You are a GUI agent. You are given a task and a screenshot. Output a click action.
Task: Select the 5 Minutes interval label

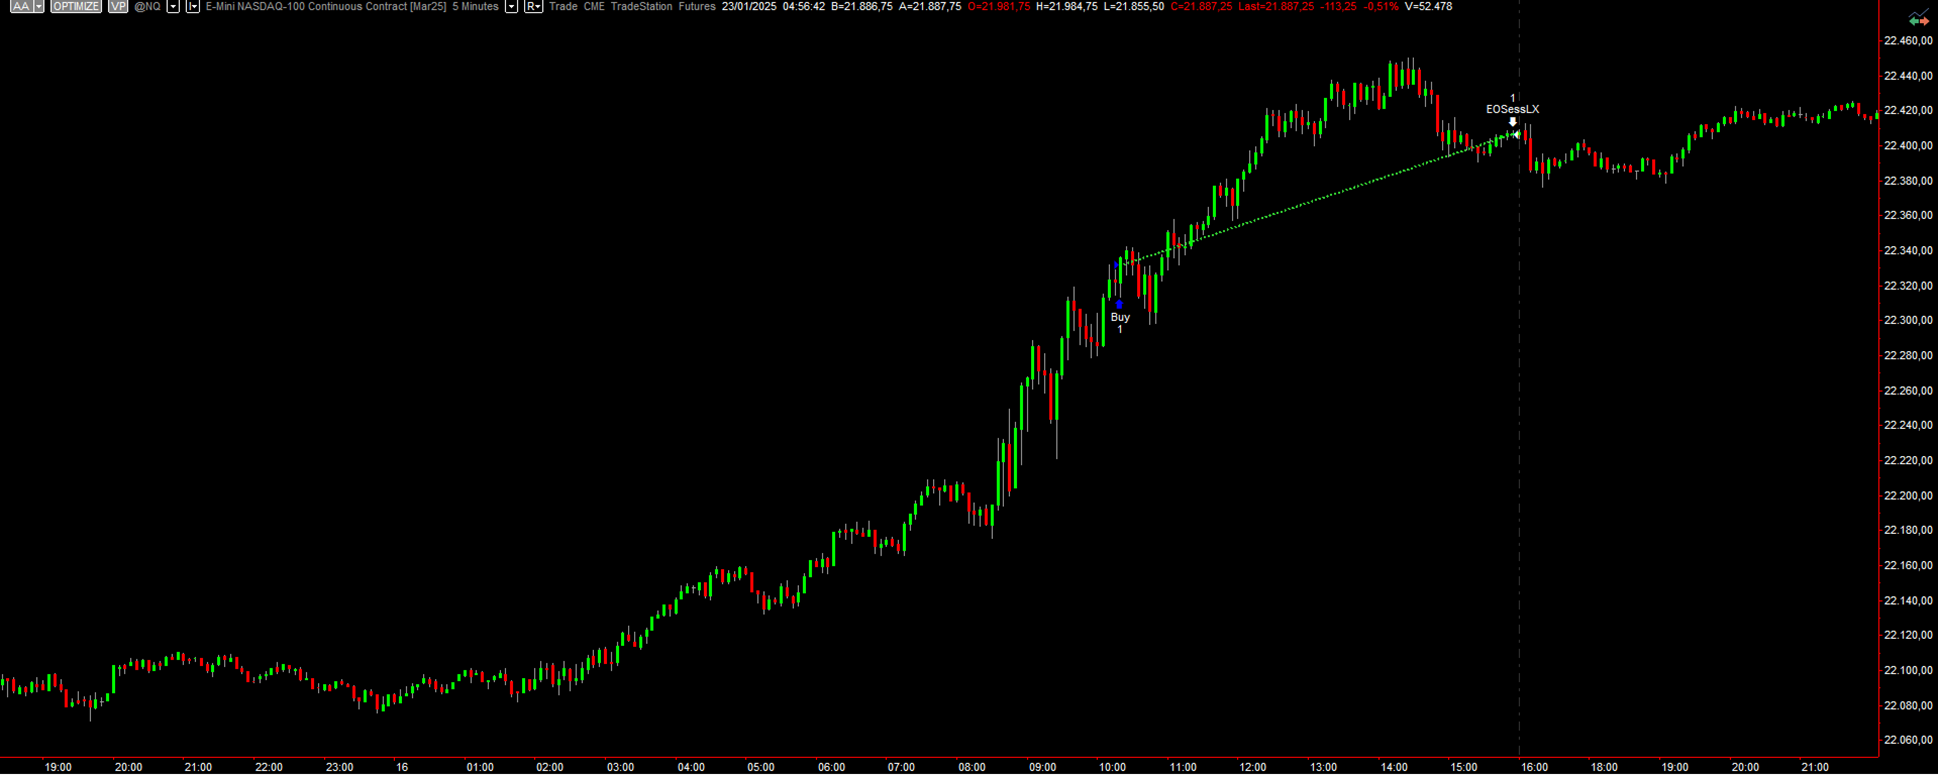475,7
